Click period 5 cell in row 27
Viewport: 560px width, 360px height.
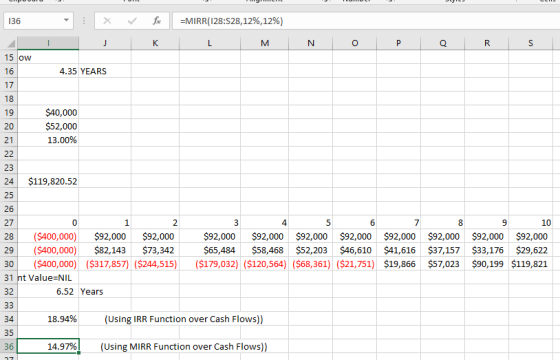(x=310, y=223)
